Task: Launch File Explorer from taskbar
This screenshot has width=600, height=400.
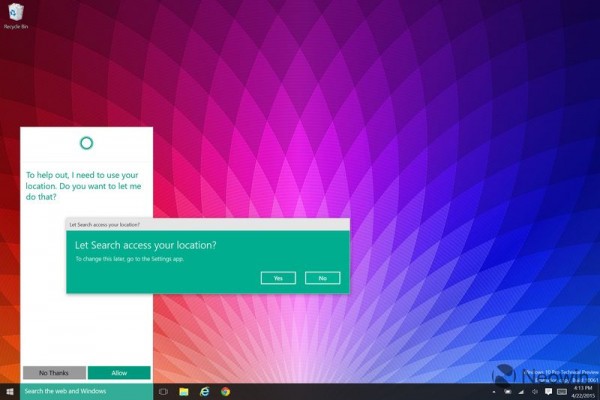Action: (184, 391)
